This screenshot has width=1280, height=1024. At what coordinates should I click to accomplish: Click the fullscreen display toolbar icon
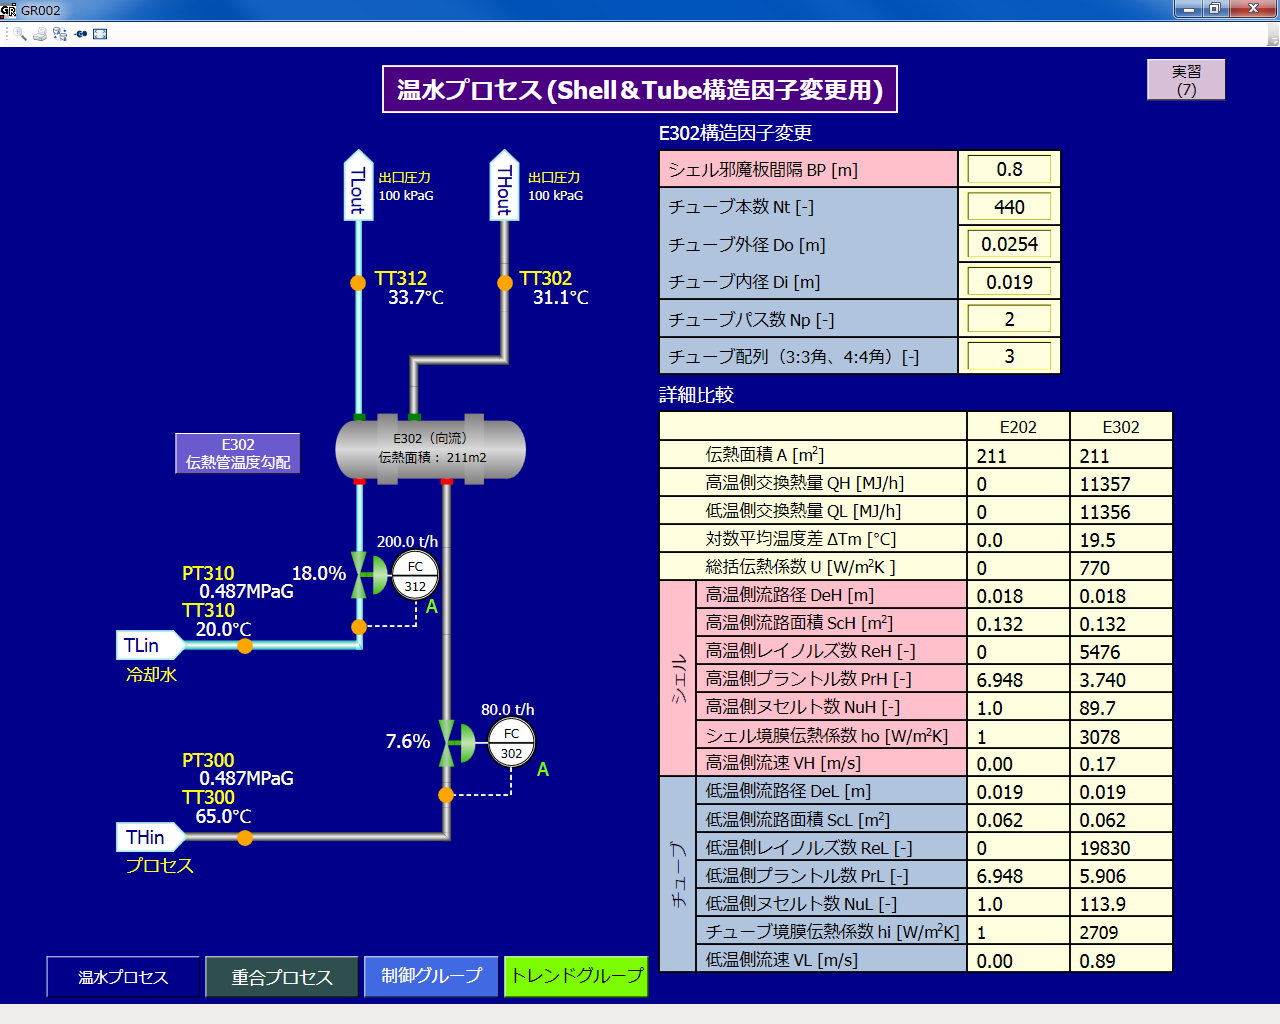pos(100,33)
